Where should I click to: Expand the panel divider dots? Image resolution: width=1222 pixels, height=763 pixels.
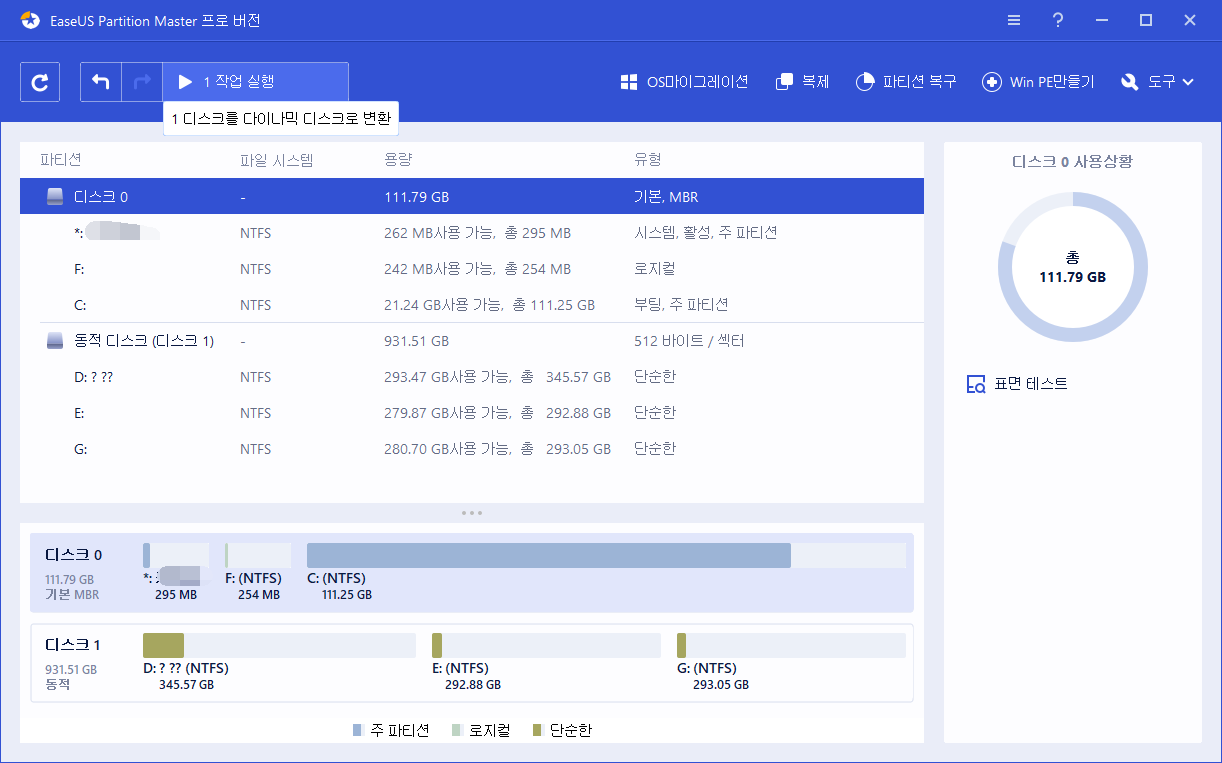[x=471, y=512]
